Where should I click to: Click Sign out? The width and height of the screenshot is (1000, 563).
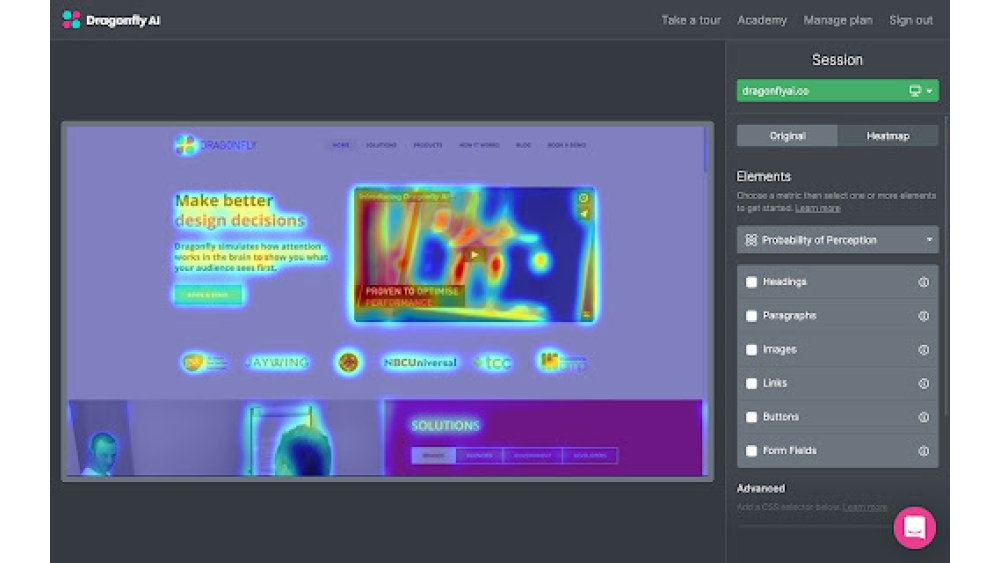pos(911,20)
